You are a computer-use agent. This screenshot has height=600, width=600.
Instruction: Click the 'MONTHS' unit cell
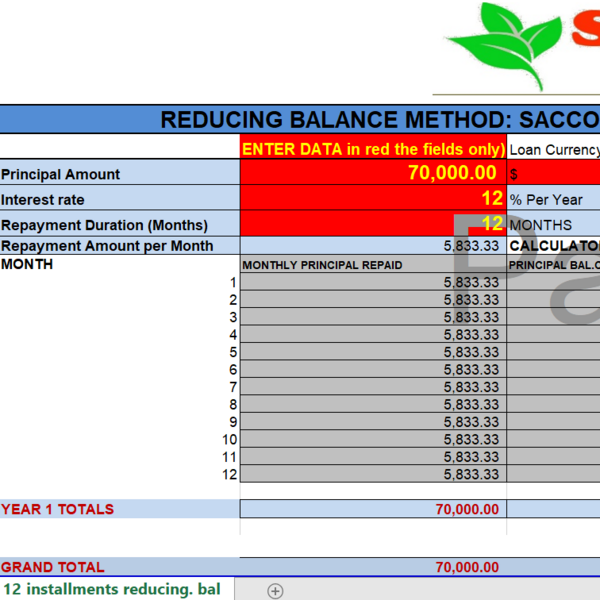pos(553,223)
